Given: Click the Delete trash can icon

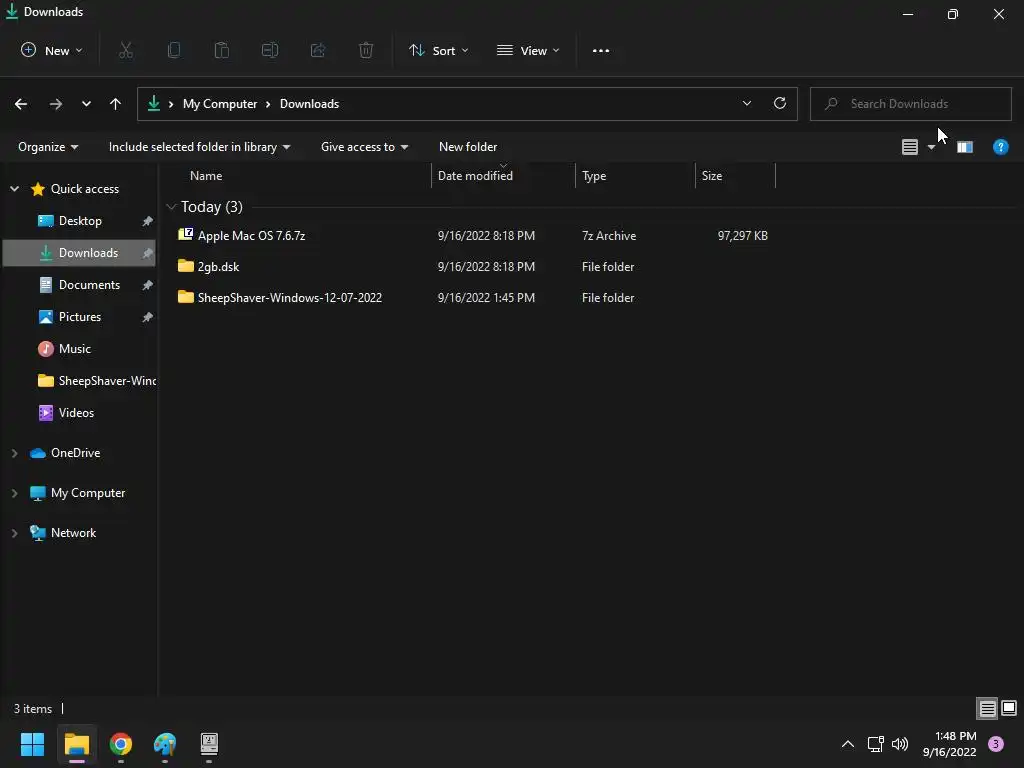Looking at the screenshot, I should tap(366, 50).
